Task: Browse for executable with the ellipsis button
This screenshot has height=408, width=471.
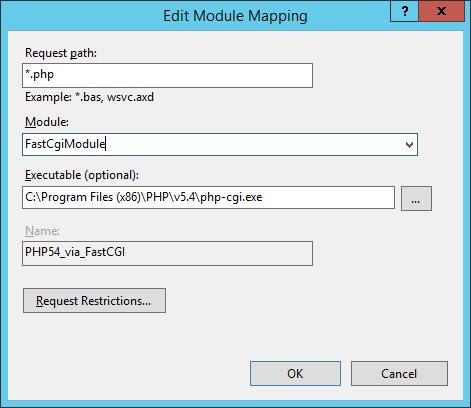Action: pyautogui.click(x=416, y=199)
